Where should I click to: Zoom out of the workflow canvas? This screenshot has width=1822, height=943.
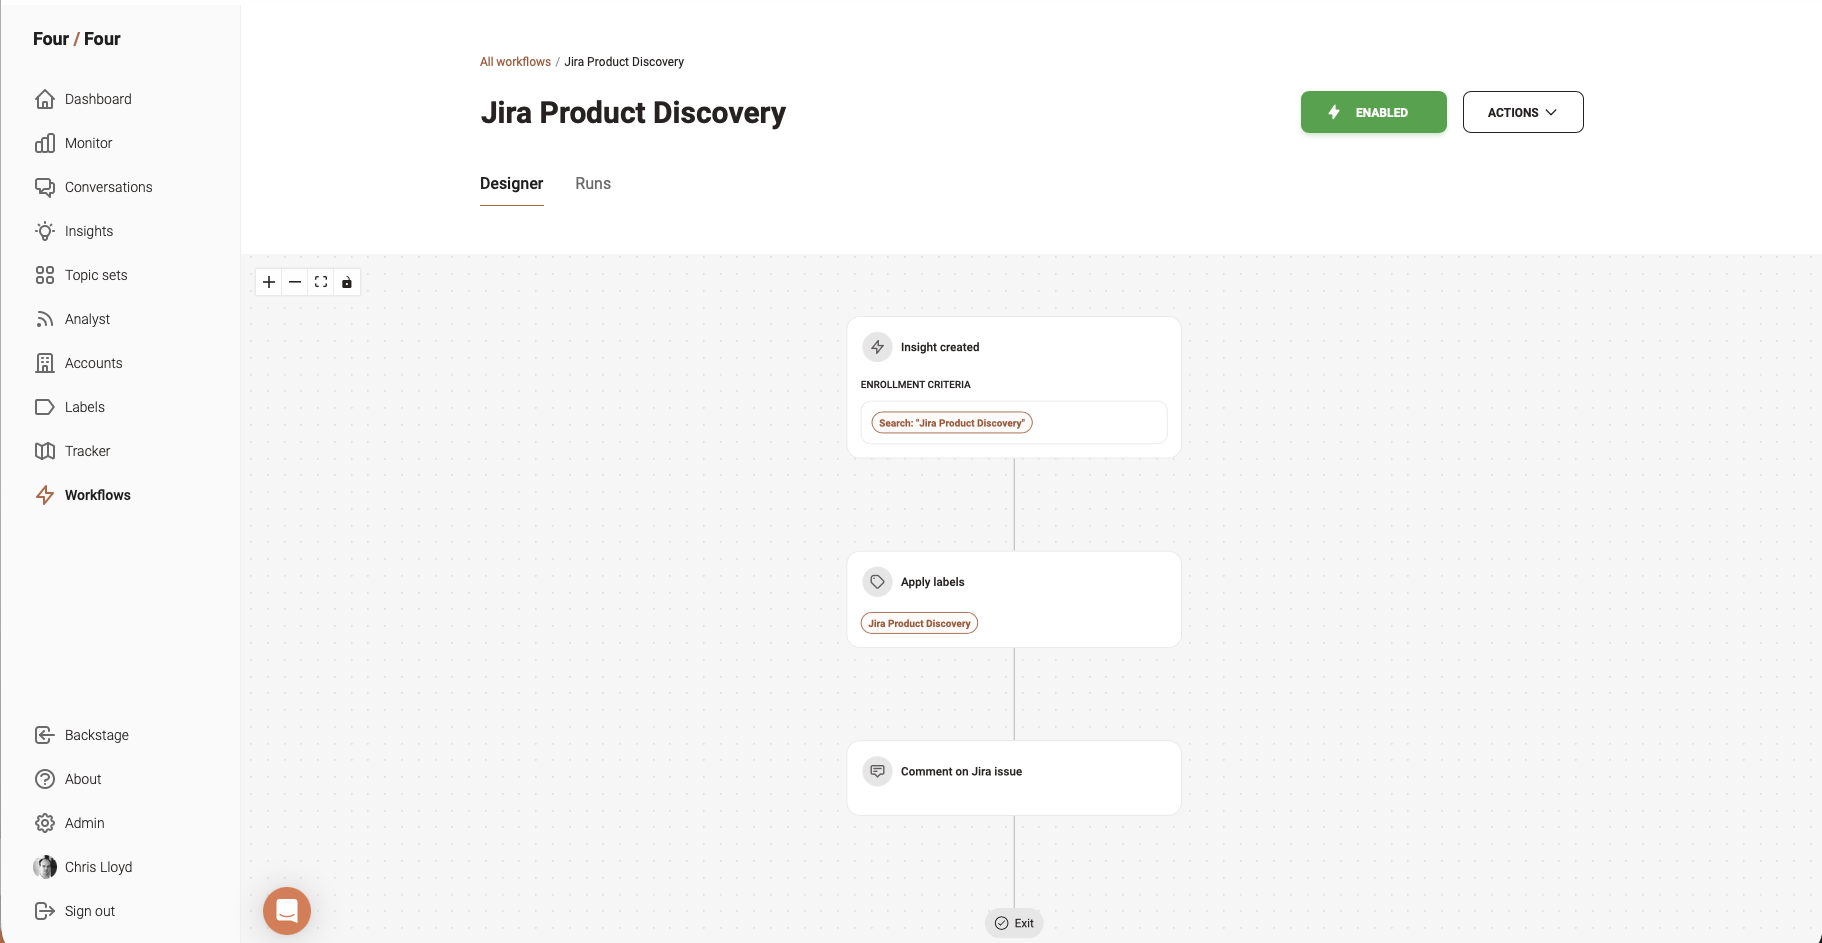(295, 282)
